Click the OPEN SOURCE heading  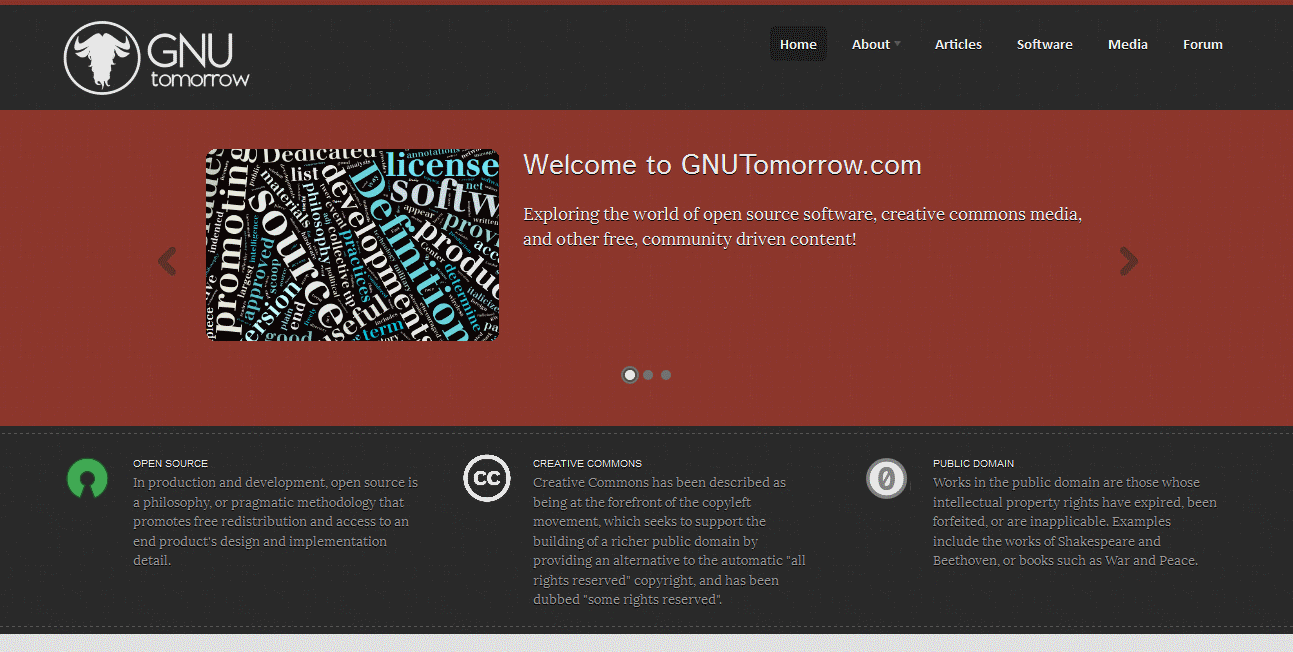[x=171, y=464]
